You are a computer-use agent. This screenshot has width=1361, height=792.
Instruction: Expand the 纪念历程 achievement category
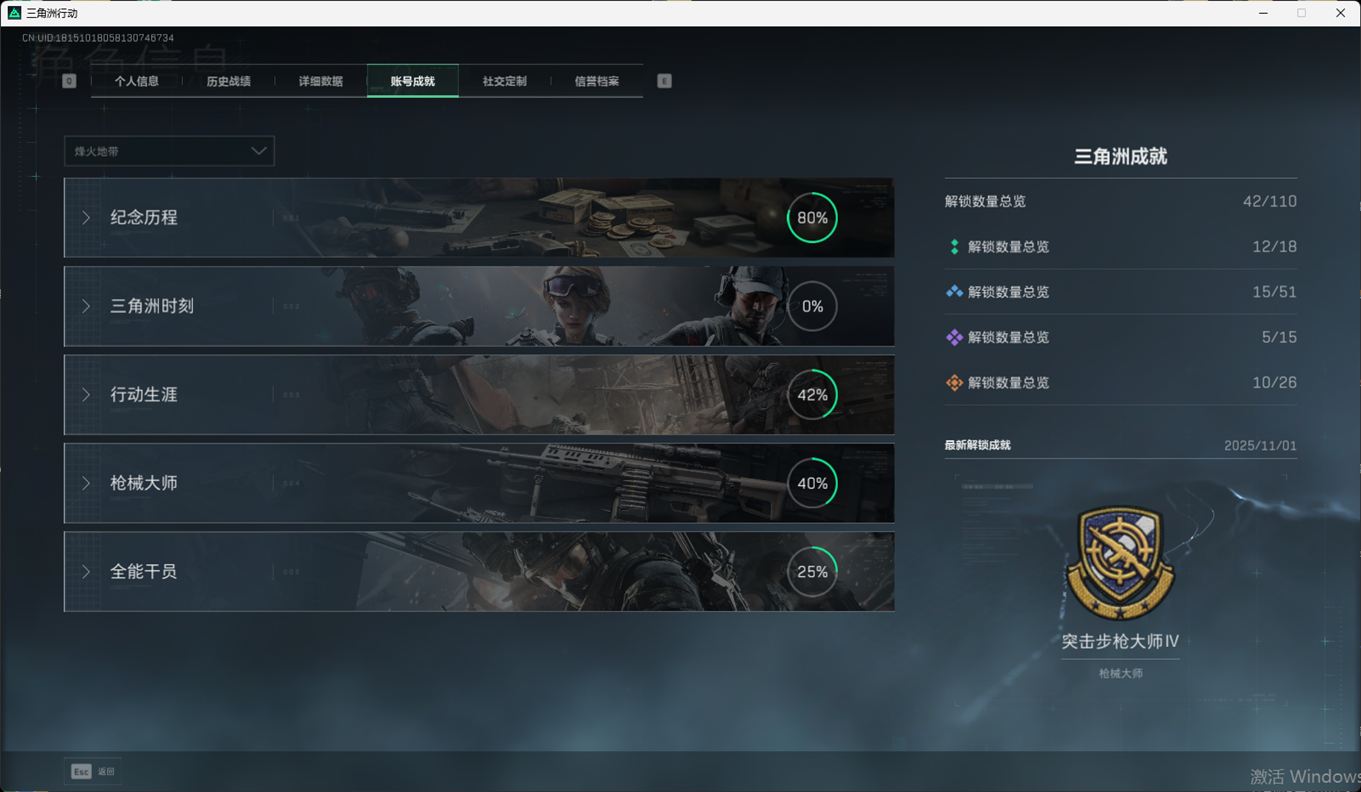click(x=144, y=218)
